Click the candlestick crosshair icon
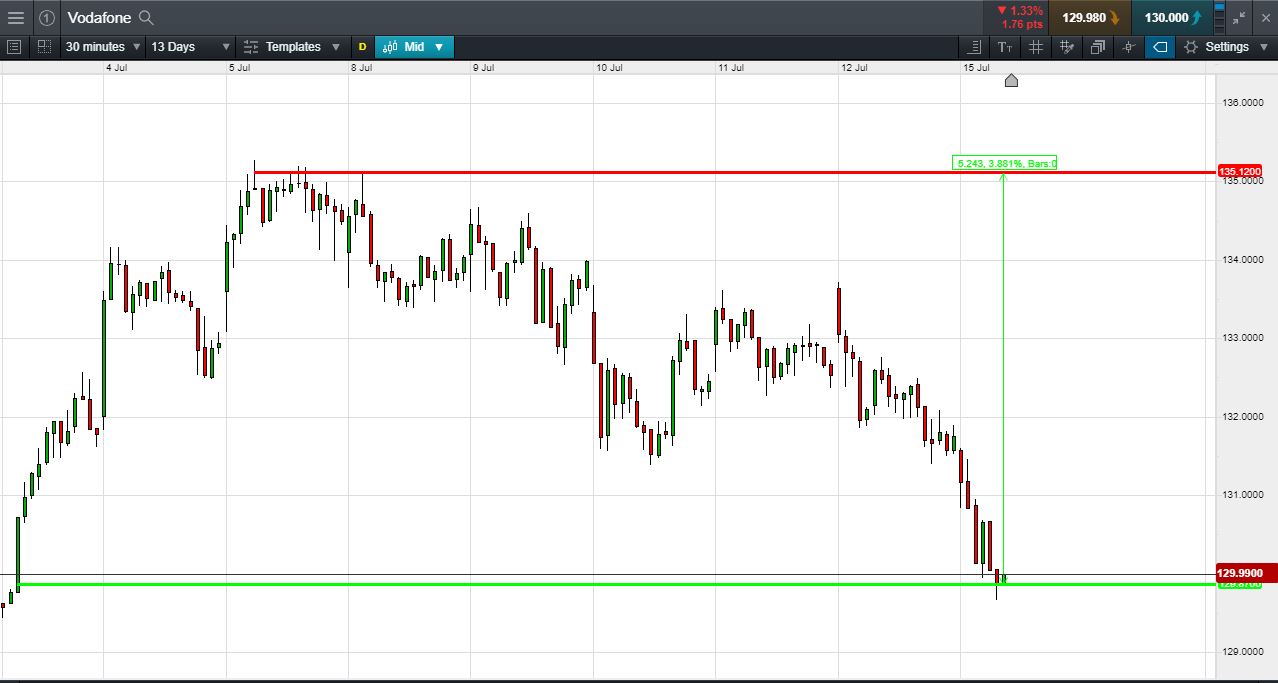This screenshot has width=1278, height=683. pyautogui.click(x=1129, y=47)
